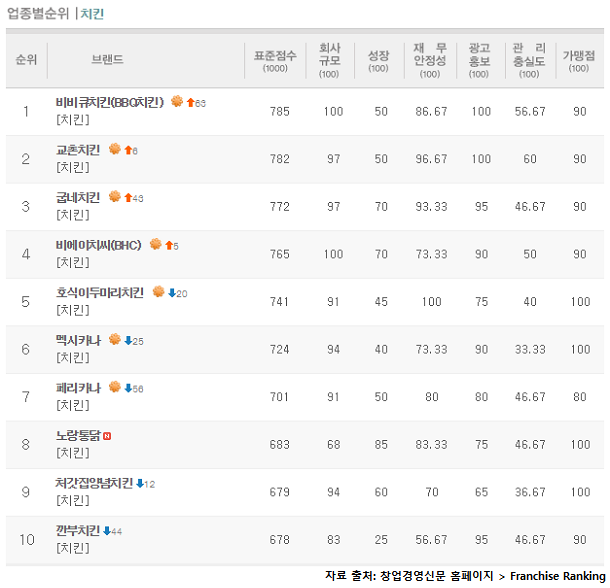Open the 비에이치씨(BHC) brand link

pos(98,245)
